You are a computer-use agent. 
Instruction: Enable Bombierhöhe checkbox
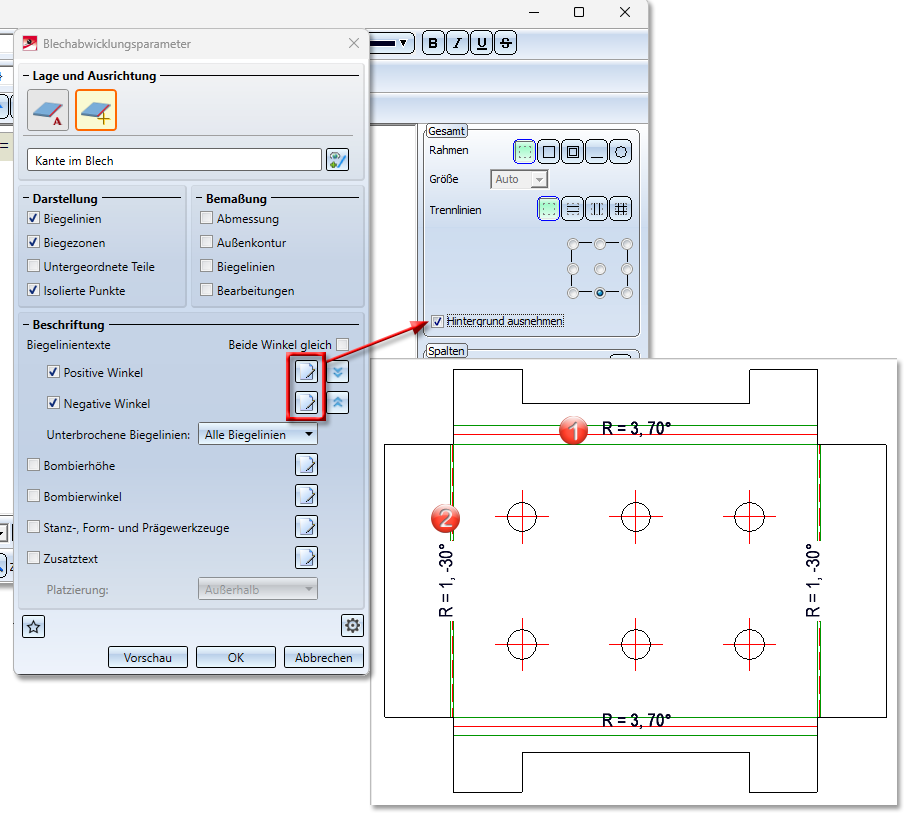coord(34,465)
